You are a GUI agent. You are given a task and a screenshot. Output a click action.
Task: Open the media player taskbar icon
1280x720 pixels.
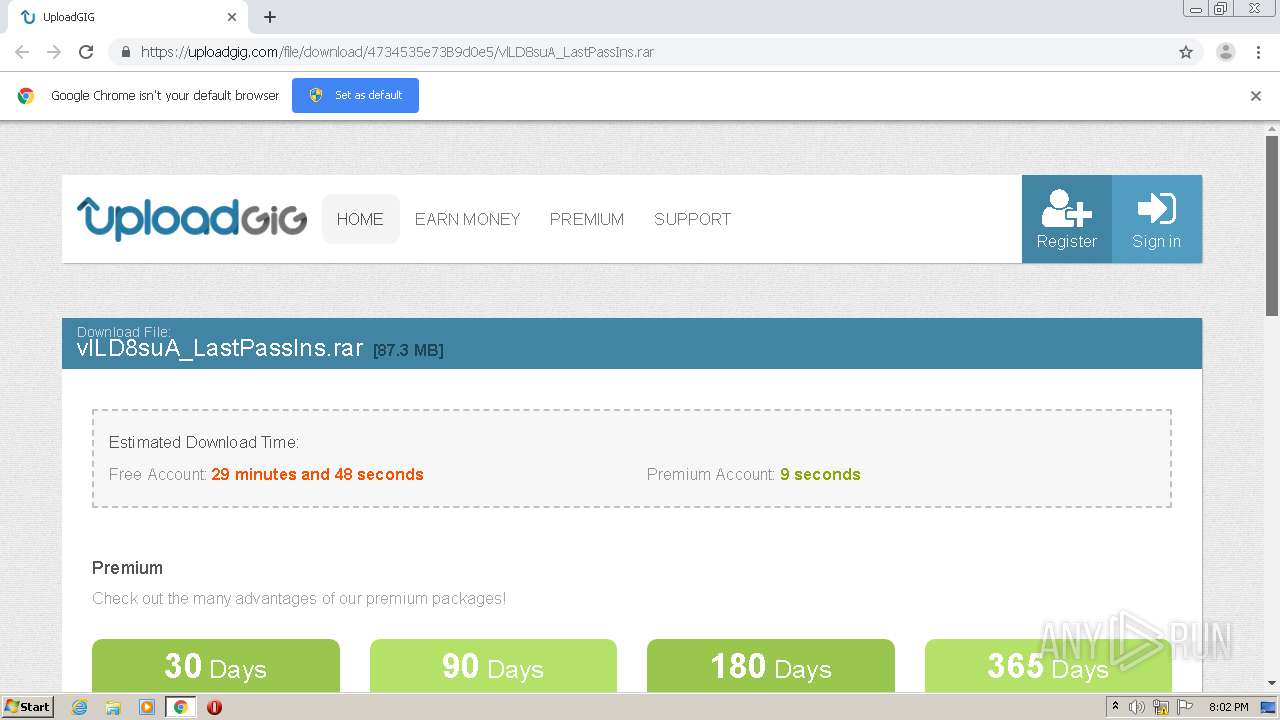tap(147, 707)
